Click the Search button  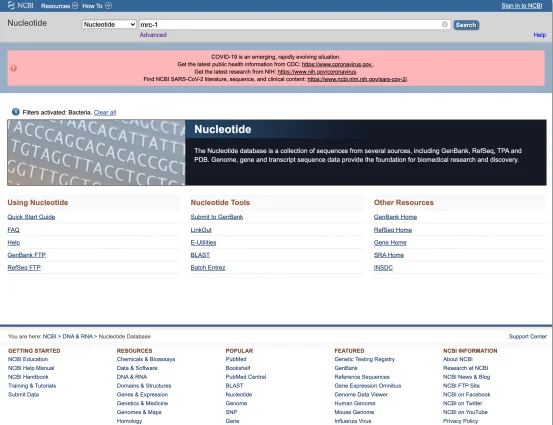click(x=466, y=25)
